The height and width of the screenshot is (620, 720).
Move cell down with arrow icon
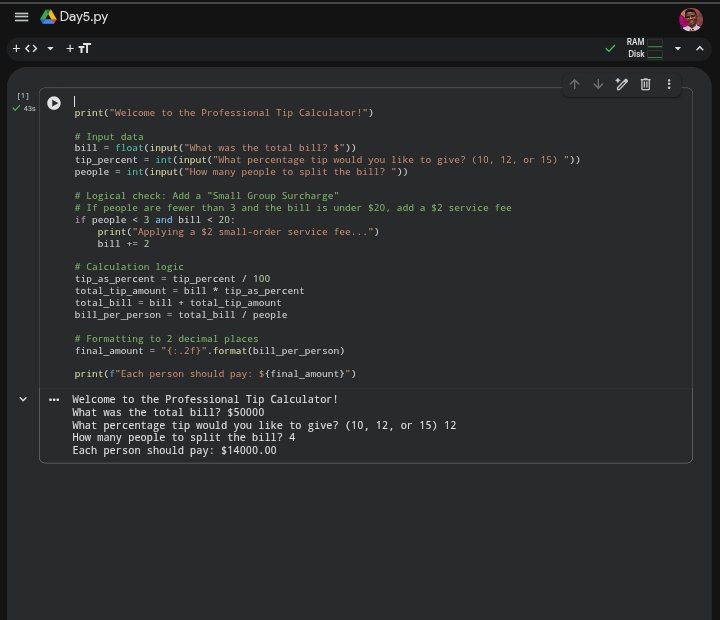pos(598,84)
